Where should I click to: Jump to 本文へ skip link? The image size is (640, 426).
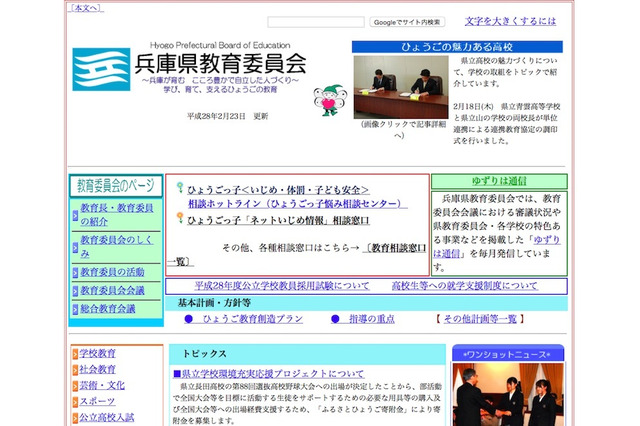(x=86, y=8)
